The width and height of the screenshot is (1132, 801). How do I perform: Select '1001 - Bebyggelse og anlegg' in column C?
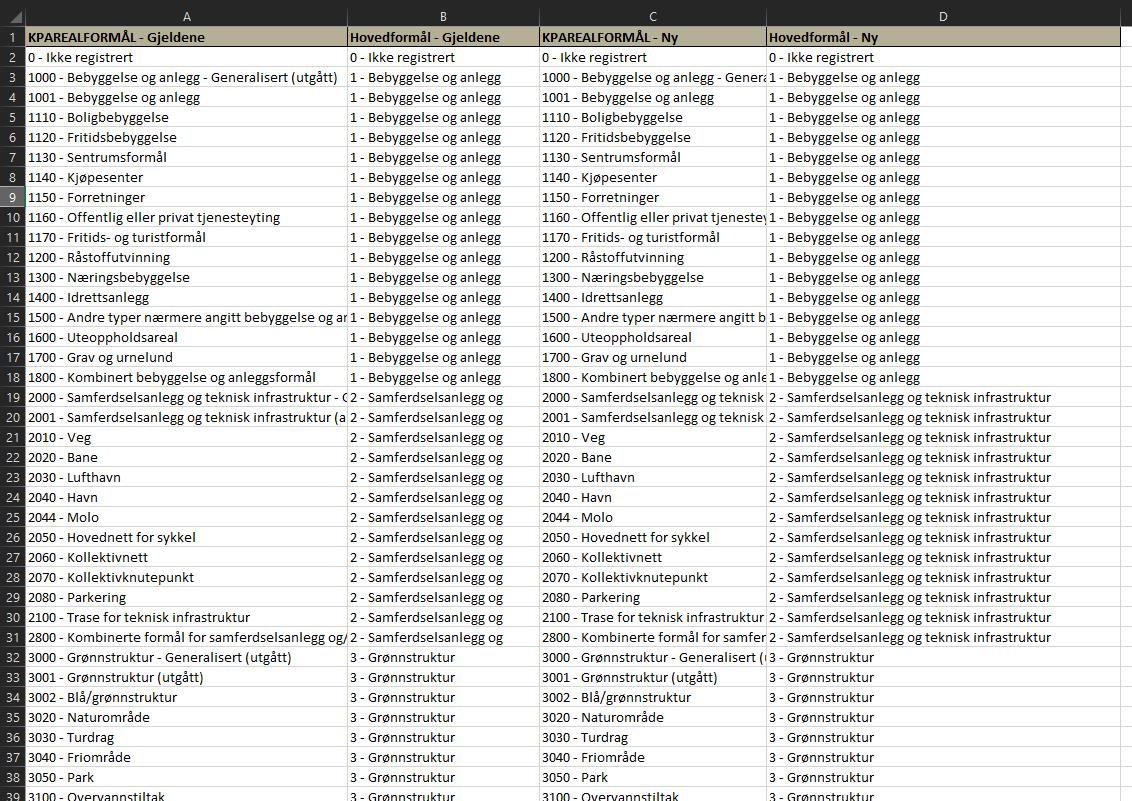click(x=653, y=97)
